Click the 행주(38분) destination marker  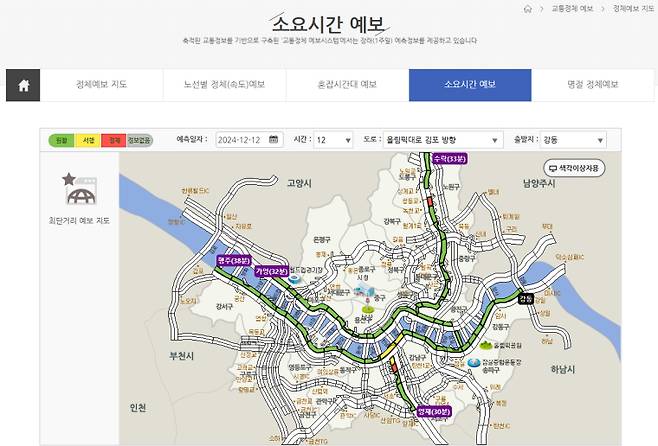(x=234, y=261)
